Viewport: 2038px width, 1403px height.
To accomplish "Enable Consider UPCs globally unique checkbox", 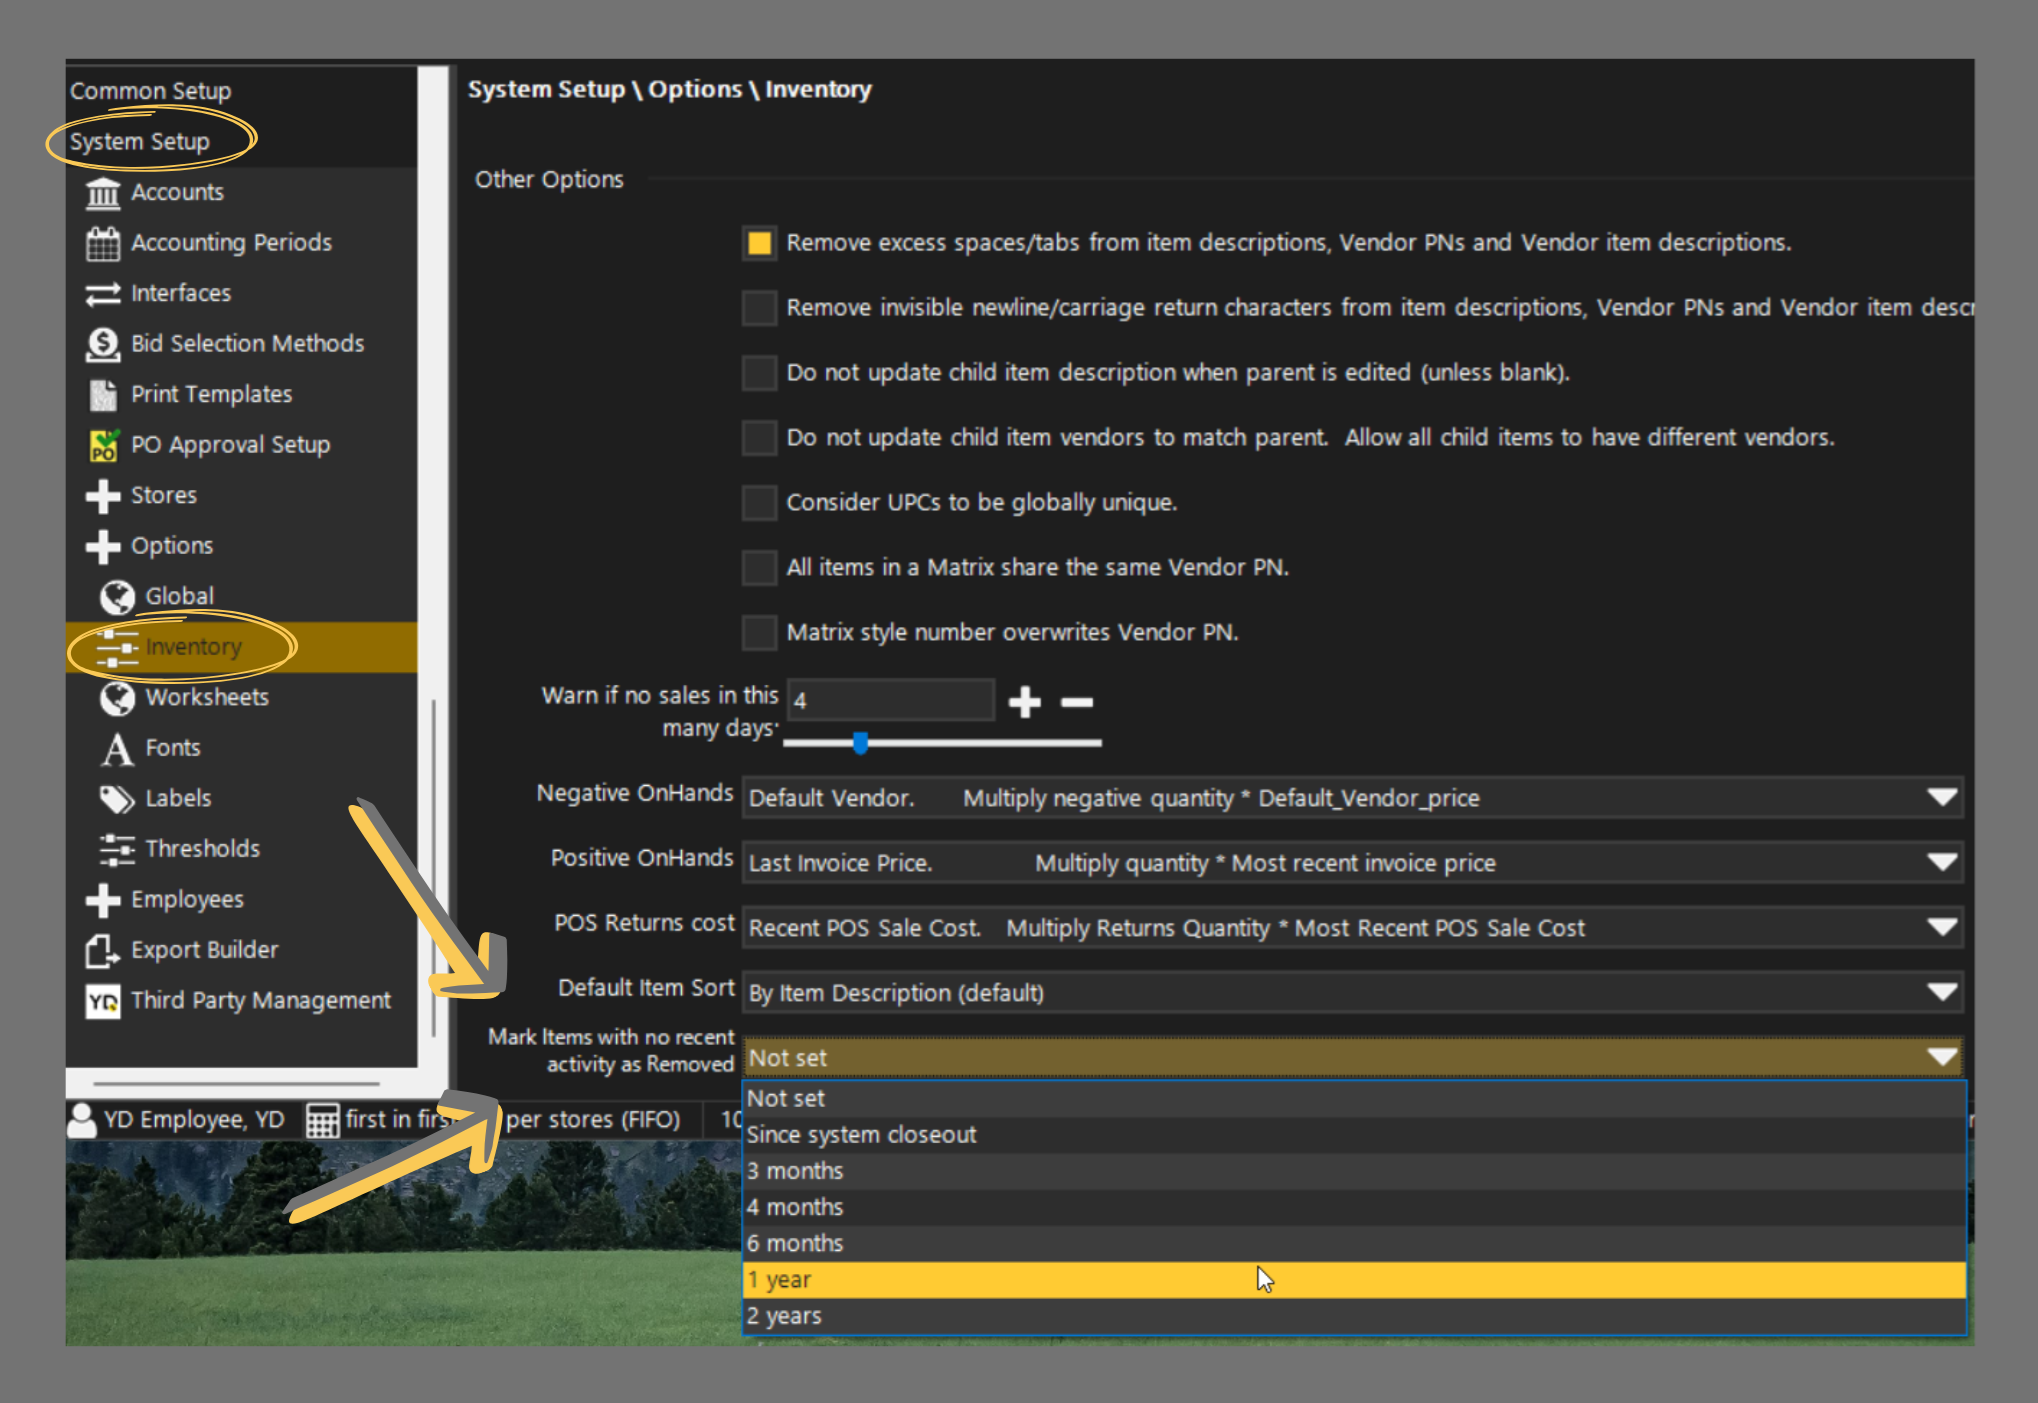I will (759, 503).
